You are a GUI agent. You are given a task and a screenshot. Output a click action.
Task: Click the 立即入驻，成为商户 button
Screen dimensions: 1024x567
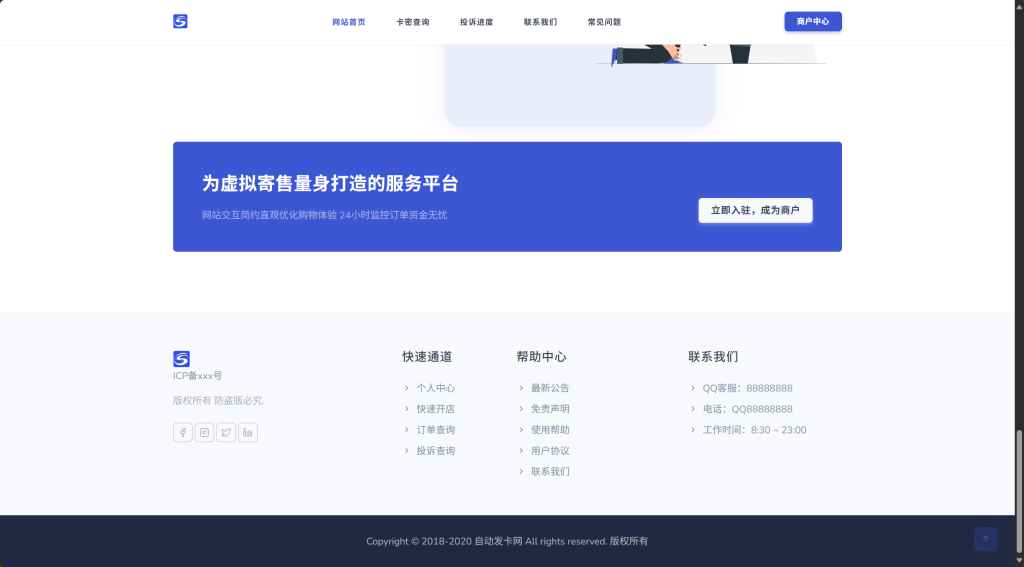(756, 210)
